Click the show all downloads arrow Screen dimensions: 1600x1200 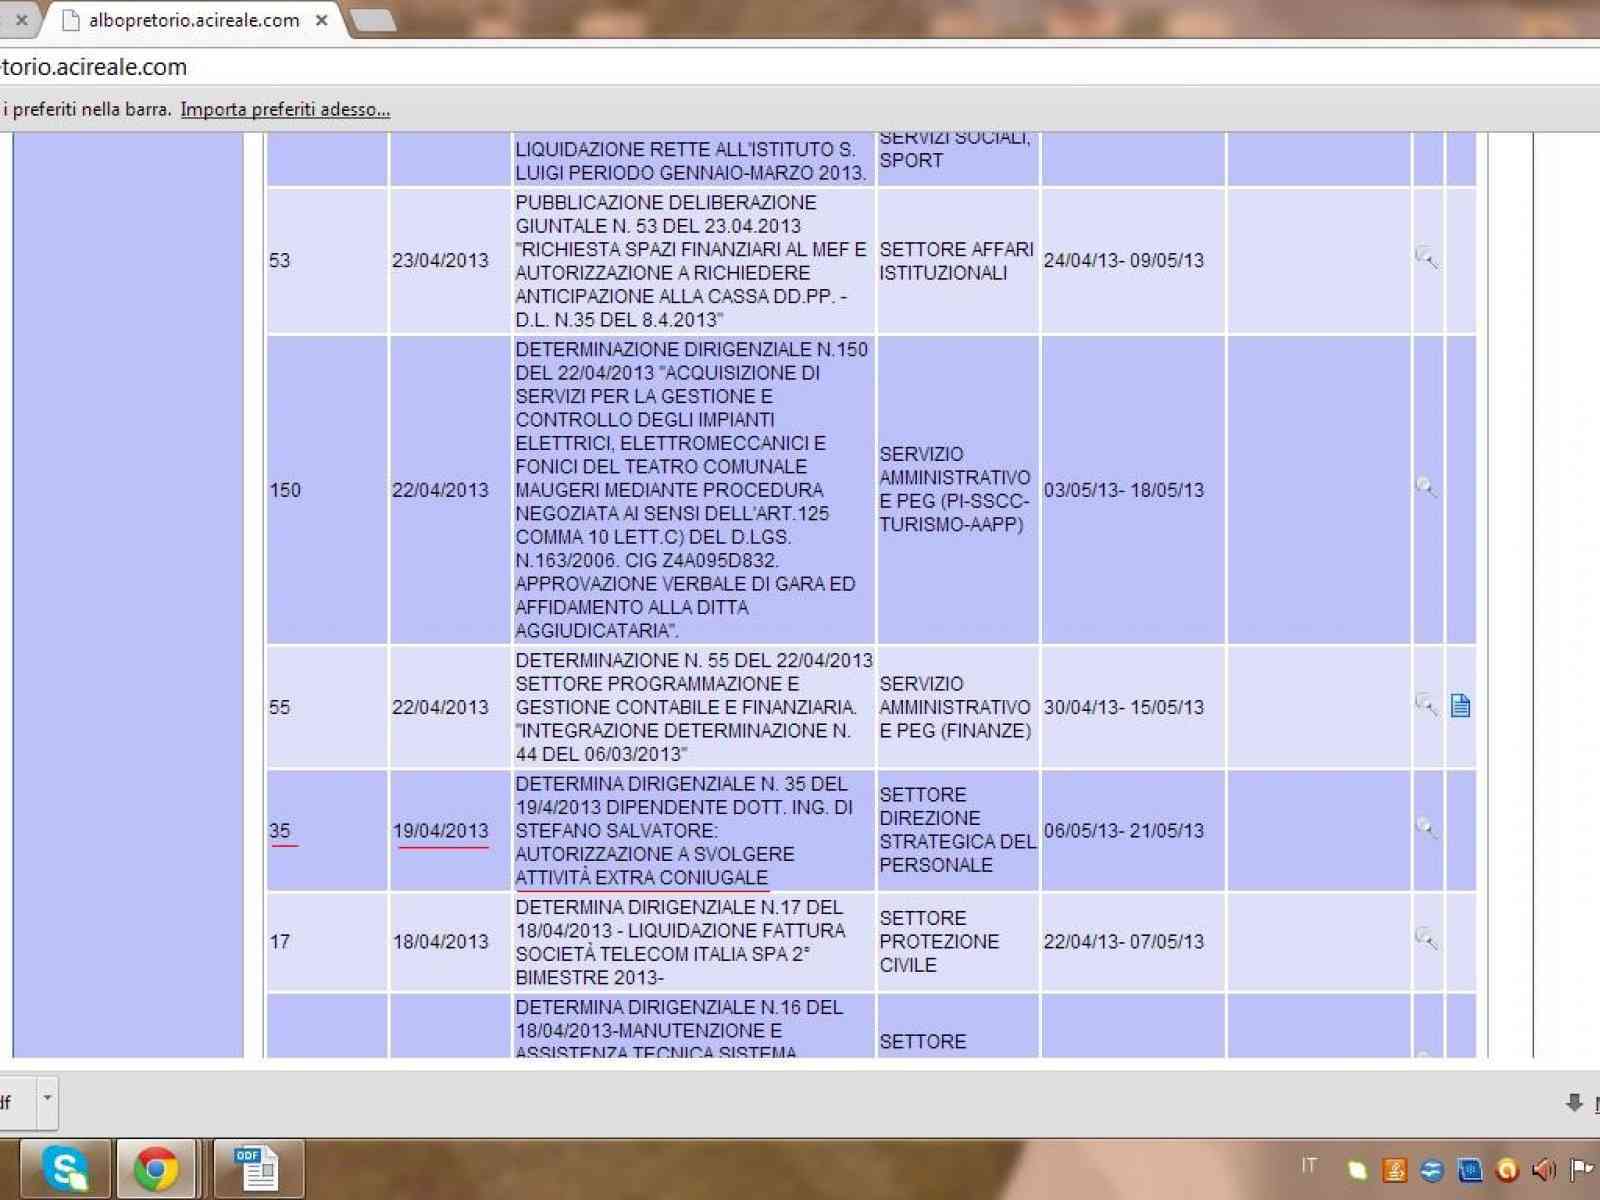[x=1574, y=1103]
